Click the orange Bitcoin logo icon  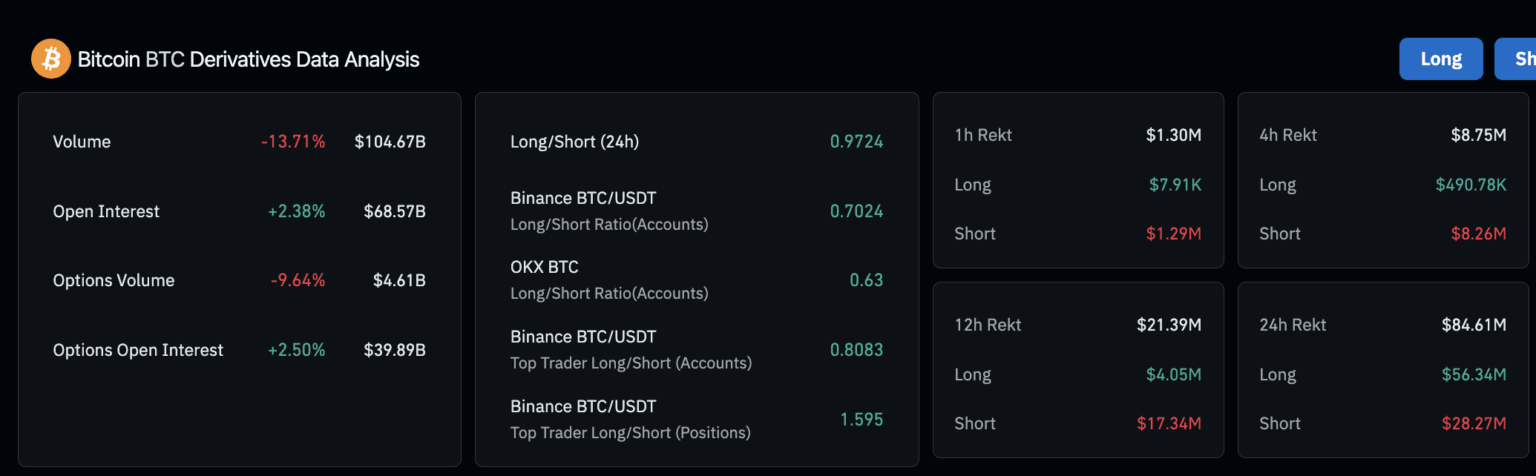(50, 59)
